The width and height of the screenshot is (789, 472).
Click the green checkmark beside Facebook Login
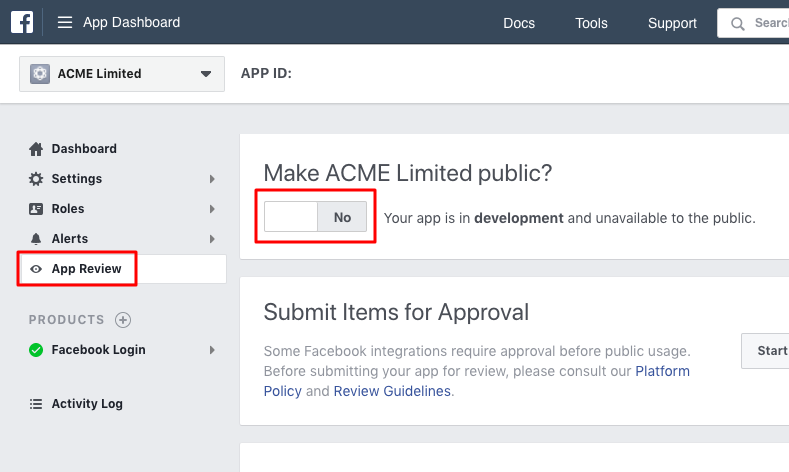tap(36, 350)
